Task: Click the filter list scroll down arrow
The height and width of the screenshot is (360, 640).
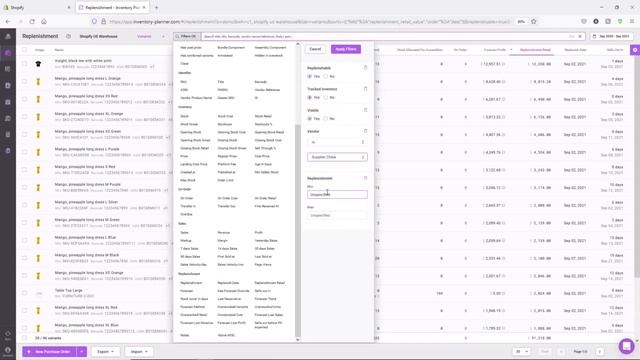Action: coord(298,340)
